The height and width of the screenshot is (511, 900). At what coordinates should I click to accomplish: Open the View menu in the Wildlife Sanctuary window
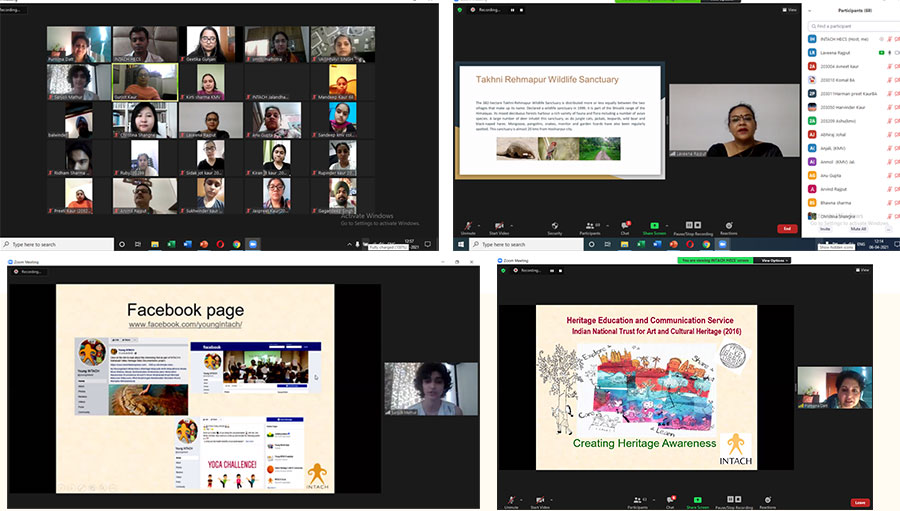789,10
